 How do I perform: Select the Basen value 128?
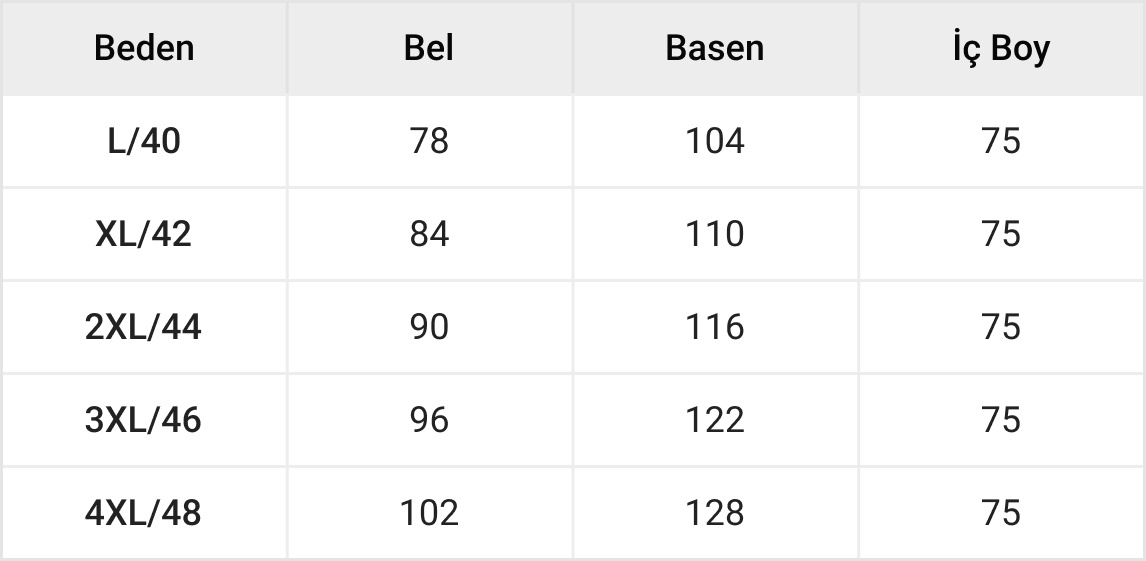point(714,513)
